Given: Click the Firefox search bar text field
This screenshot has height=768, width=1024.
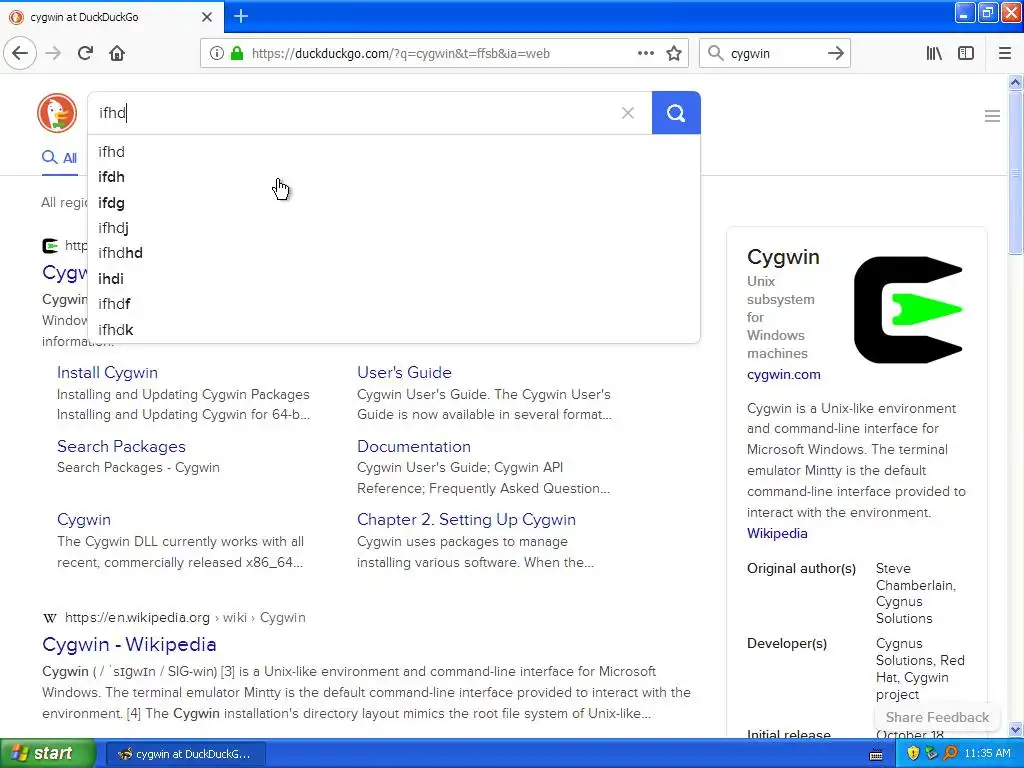Looking at the screenshot, I should (x=774, y=54).
